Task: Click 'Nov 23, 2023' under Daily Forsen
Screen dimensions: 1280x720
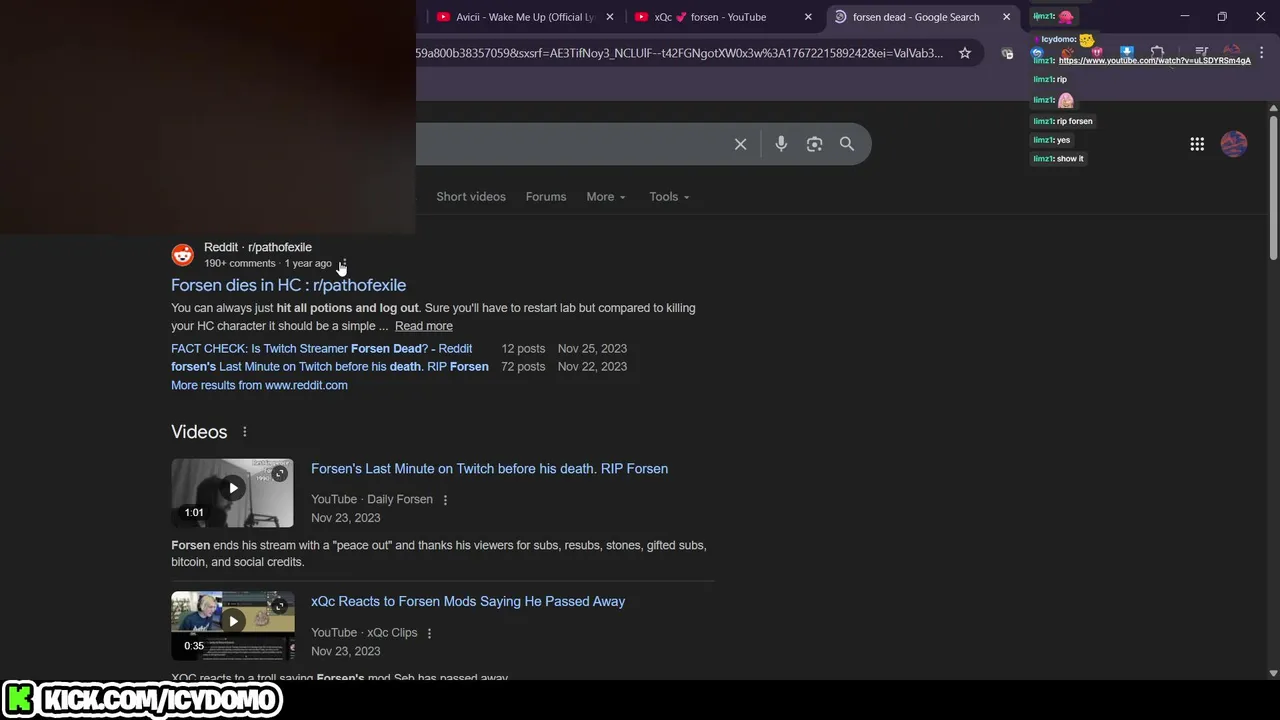Action: pos(345,518)
